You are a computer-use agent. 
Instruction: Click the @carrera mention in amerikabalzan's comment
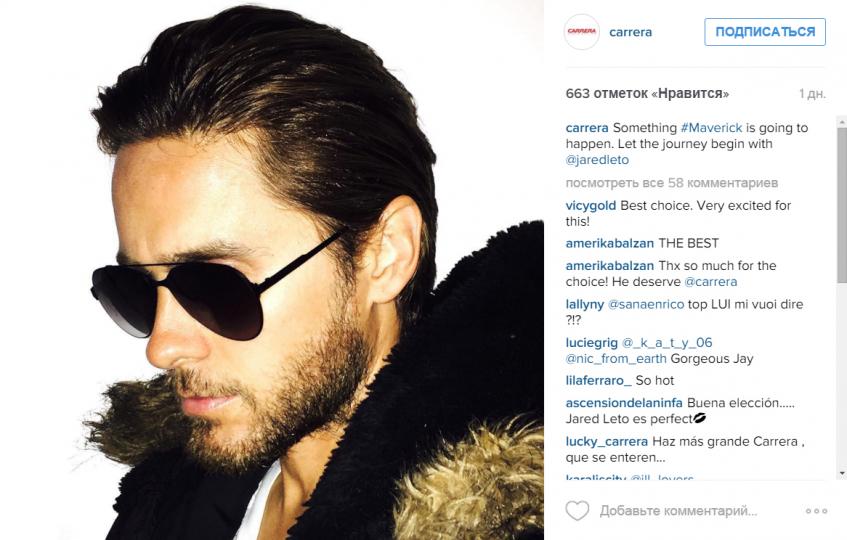pyautogui.click(x=710, y=282)
